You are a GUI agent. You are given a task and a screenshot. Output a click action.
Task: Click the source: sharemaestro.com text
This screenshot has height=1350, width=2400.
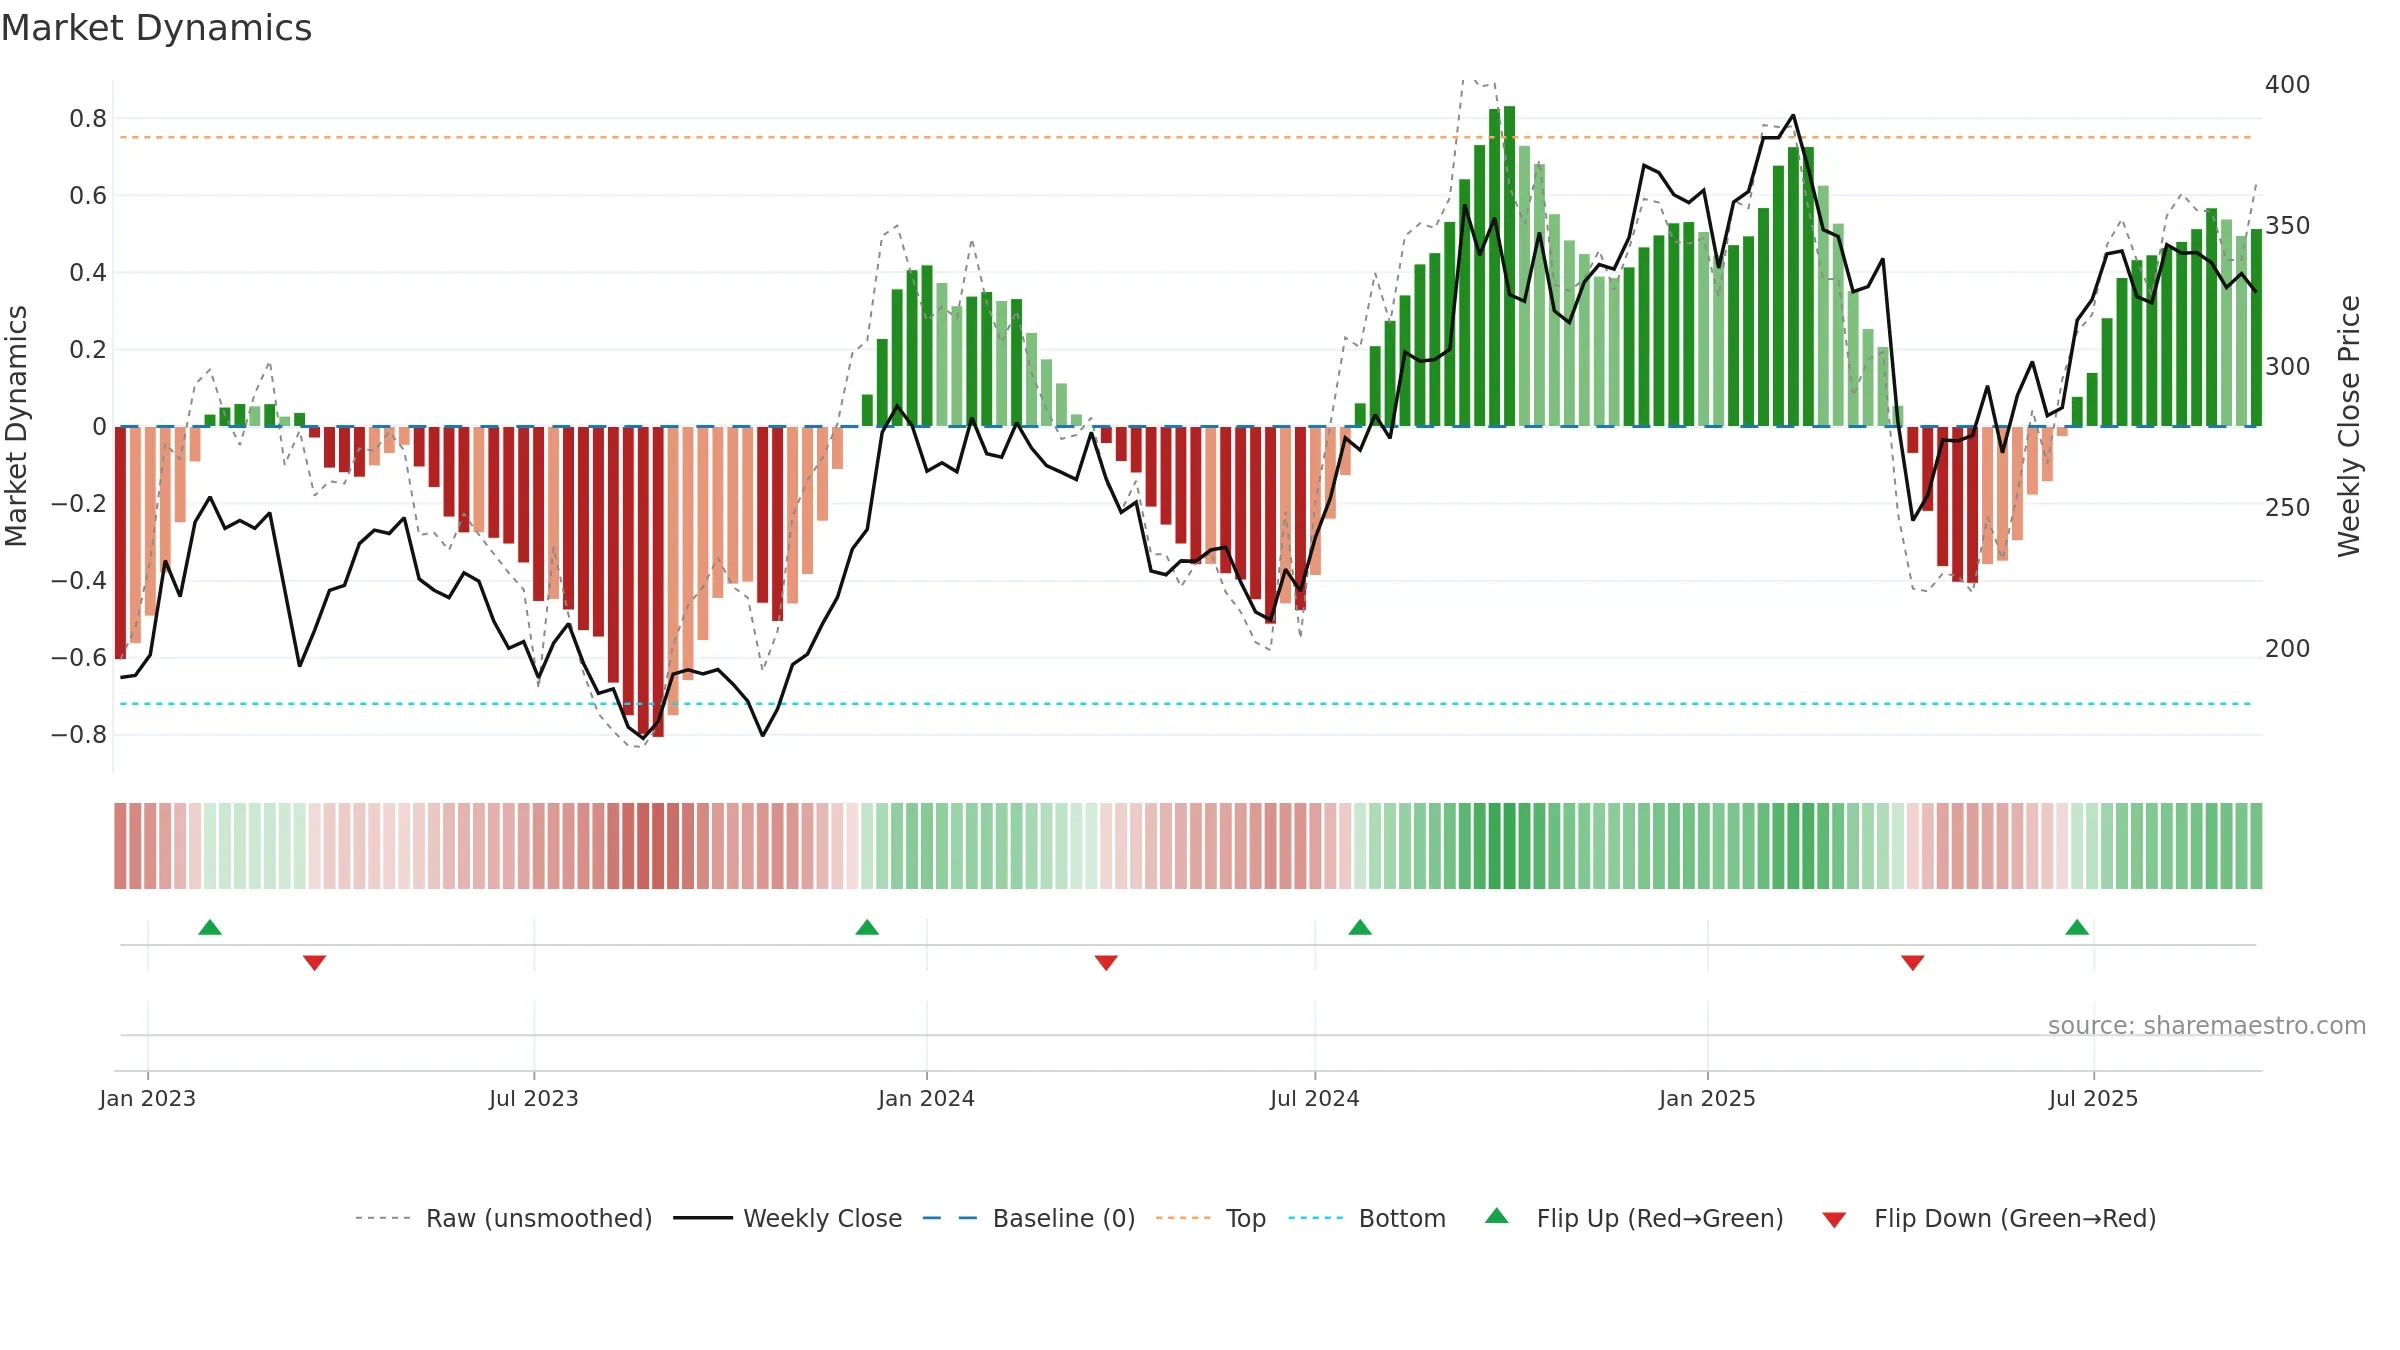point(2207,1025)
